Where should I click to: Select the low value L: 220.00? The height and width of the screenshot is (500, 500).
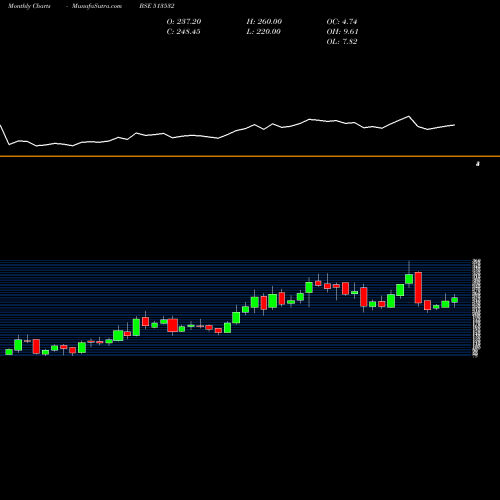pos(263,32)
